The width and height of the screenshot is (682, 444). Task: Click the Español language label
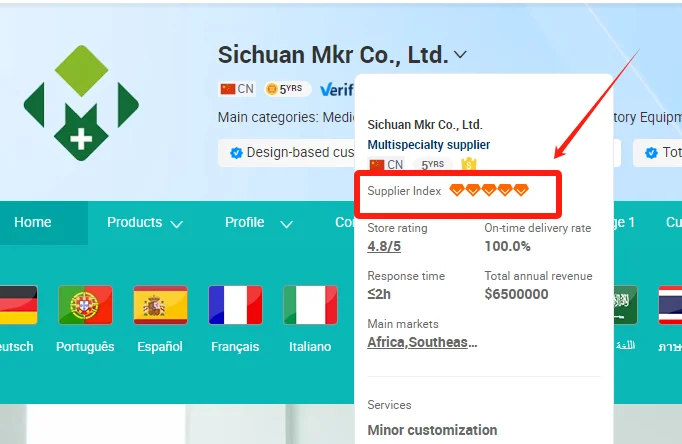click(x=160, y=347)
